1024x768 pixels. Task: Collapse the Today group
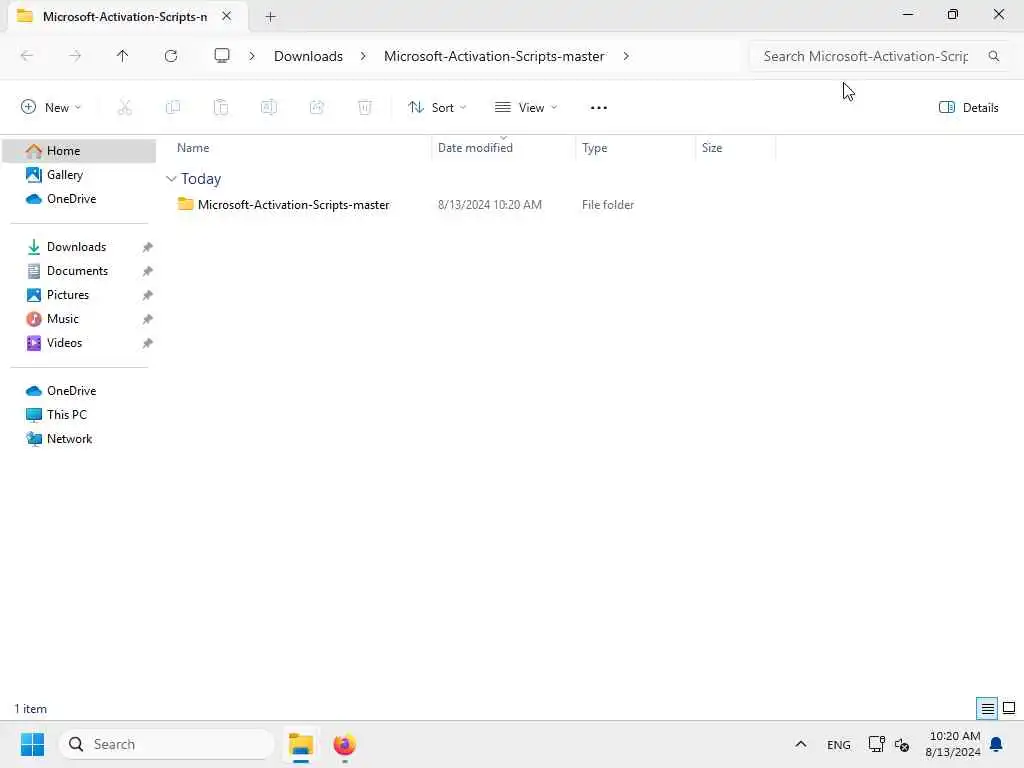pos(171,178)
